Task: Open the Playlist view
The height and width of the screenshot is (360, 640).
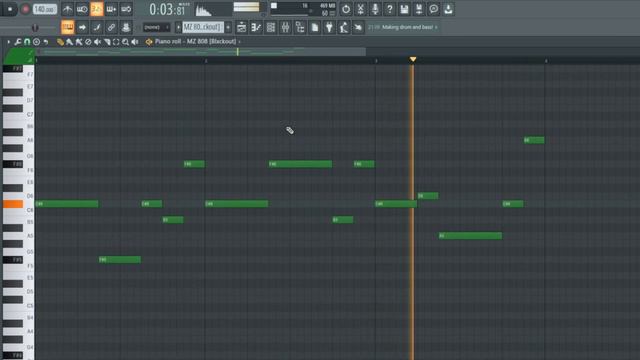Action: pyautogui.click(x=242, y=27)
